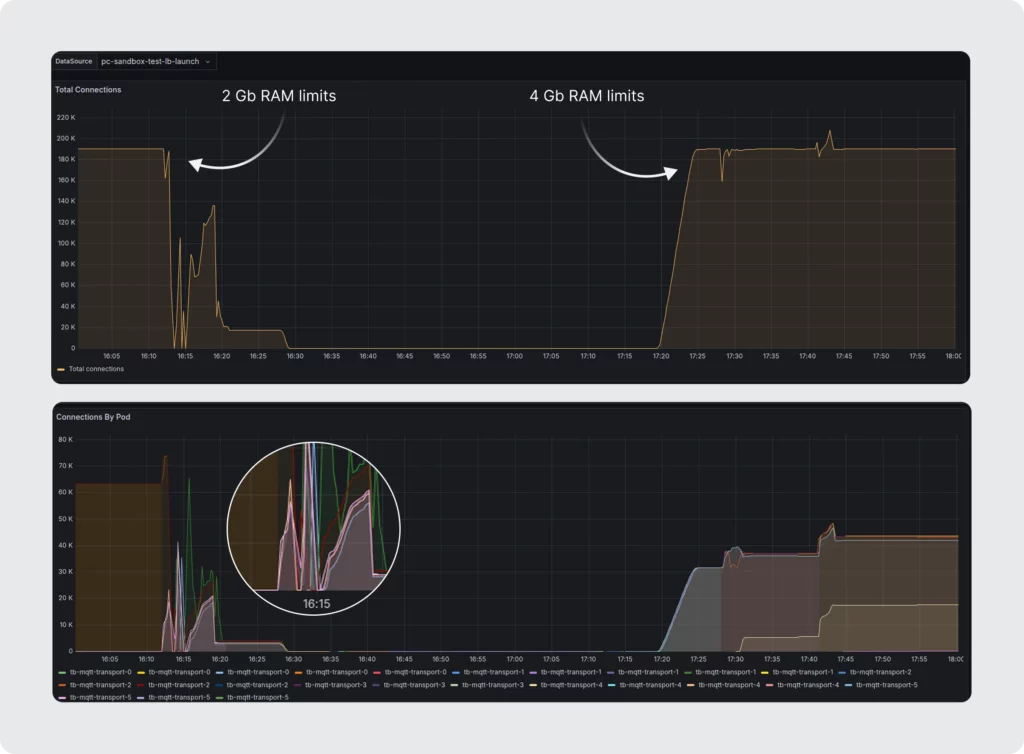Toggle the red tb-mqtt-transport-4 legend series
1024x754 pixels.
click(806, 685)
